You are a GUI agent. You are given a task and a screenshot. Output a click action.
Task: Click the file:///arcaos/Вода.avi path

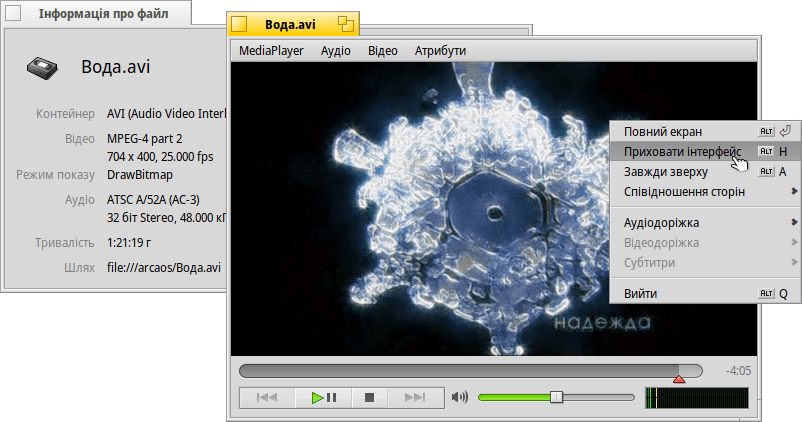pyautogui.click(x=164, y=268)
